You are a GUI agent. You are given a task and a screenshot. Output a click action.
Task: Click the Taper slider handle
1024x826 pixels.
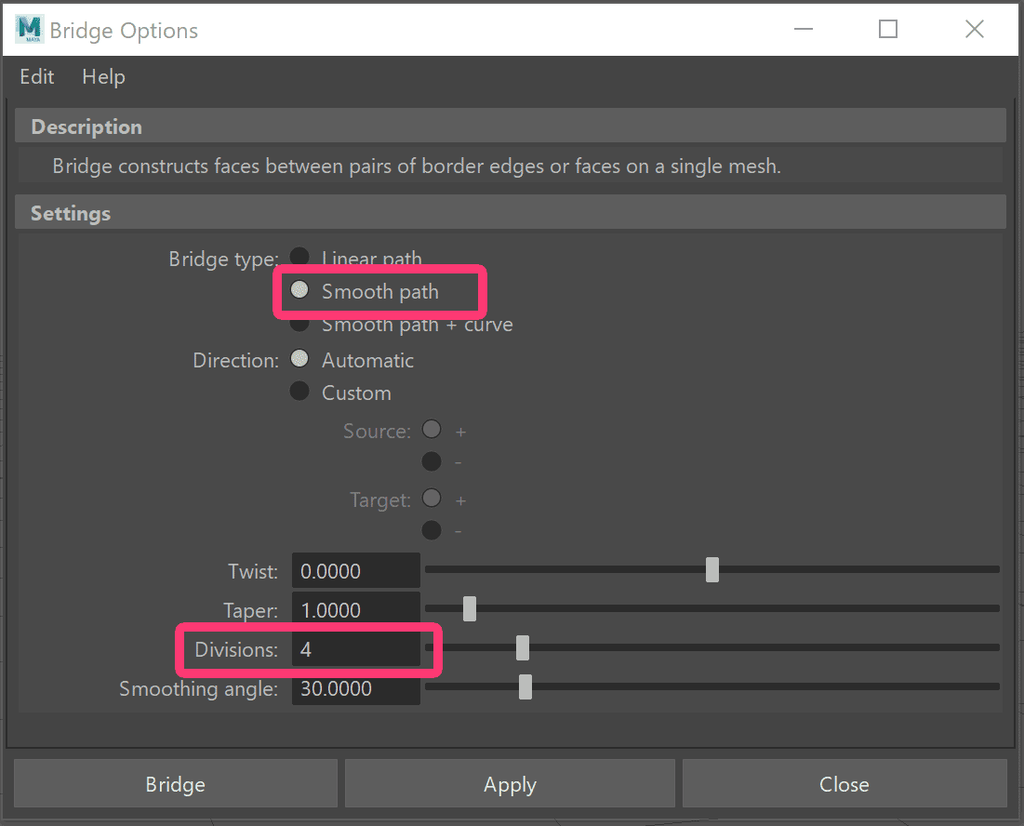pyautogui.click(x=469, y=609)
